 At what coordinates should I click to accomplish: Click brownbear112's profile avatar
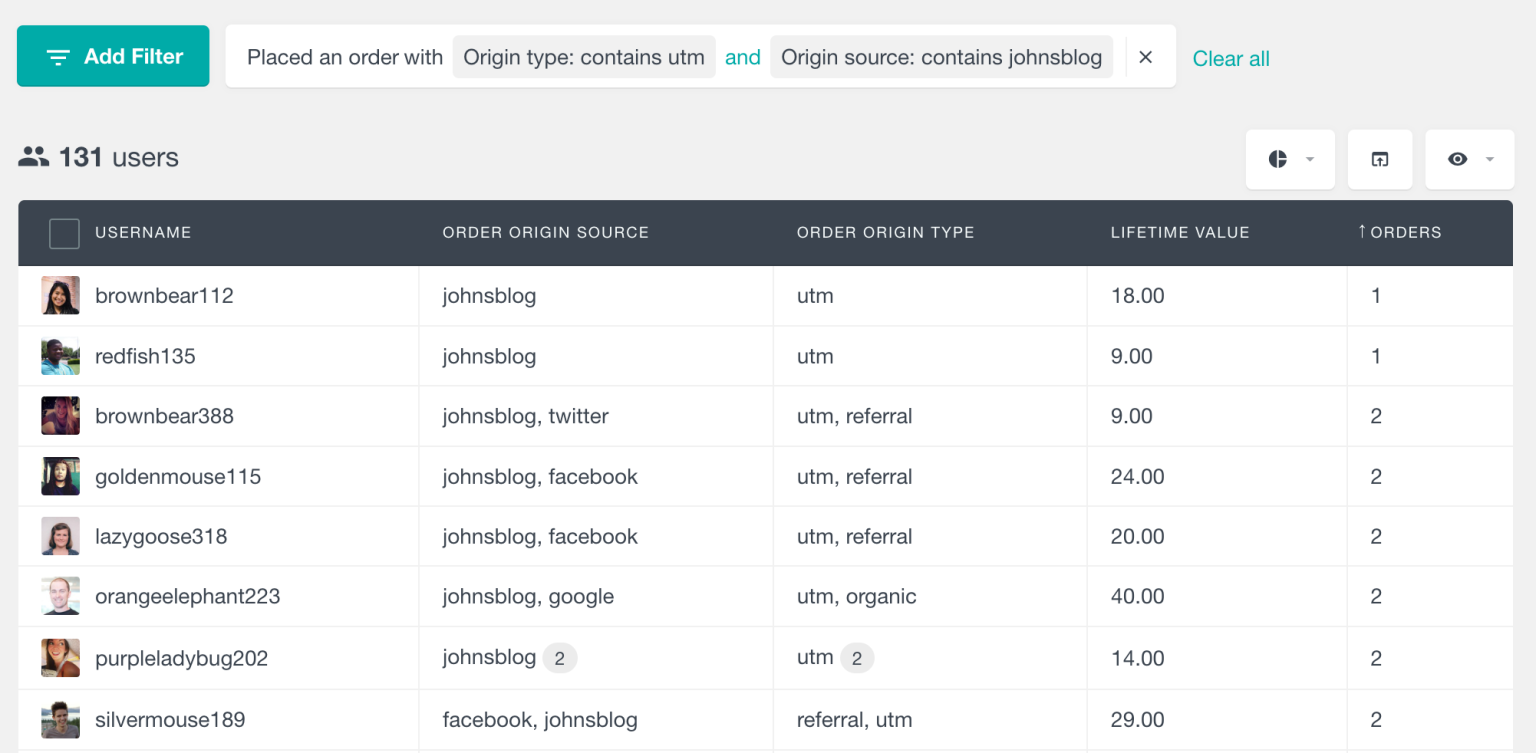click(x=60, y=295)
